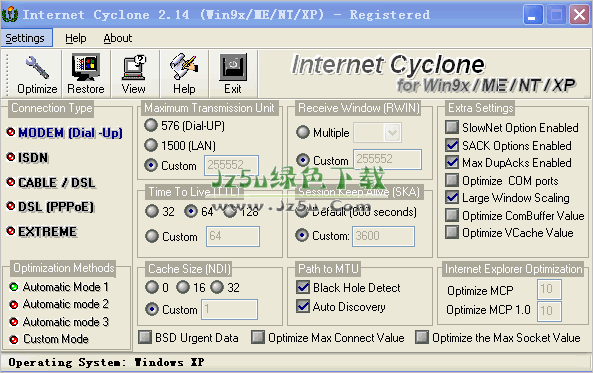
Task: Select the Custom Time To Live option
Action: [152, 236]
